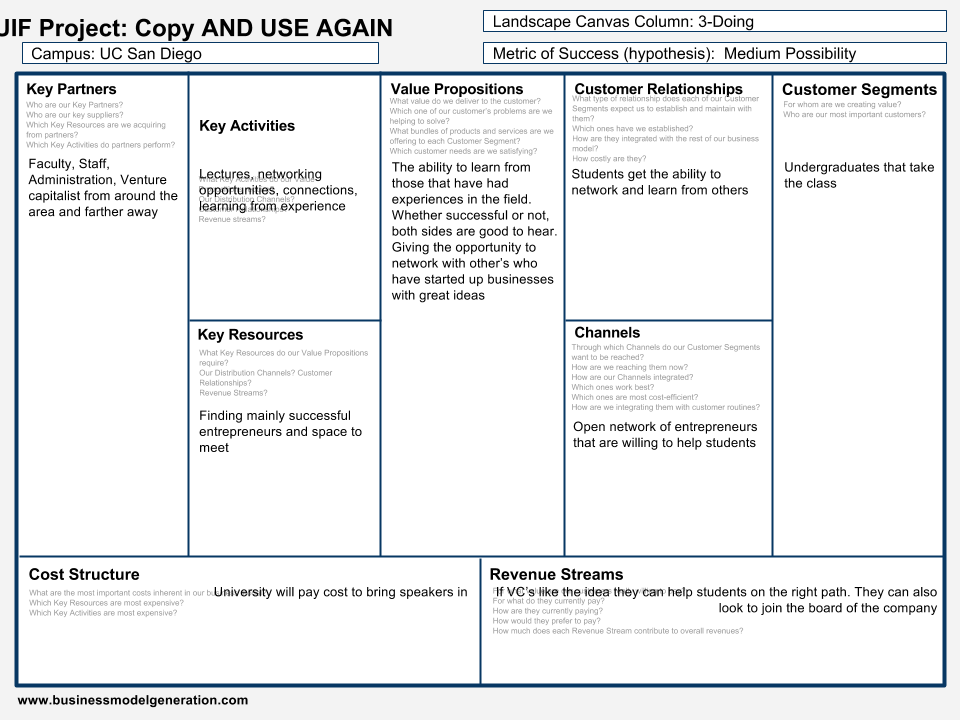The height and width of the screenshot is (720, 960).
Task: Click the Channels heading
Action: [607, 332]
